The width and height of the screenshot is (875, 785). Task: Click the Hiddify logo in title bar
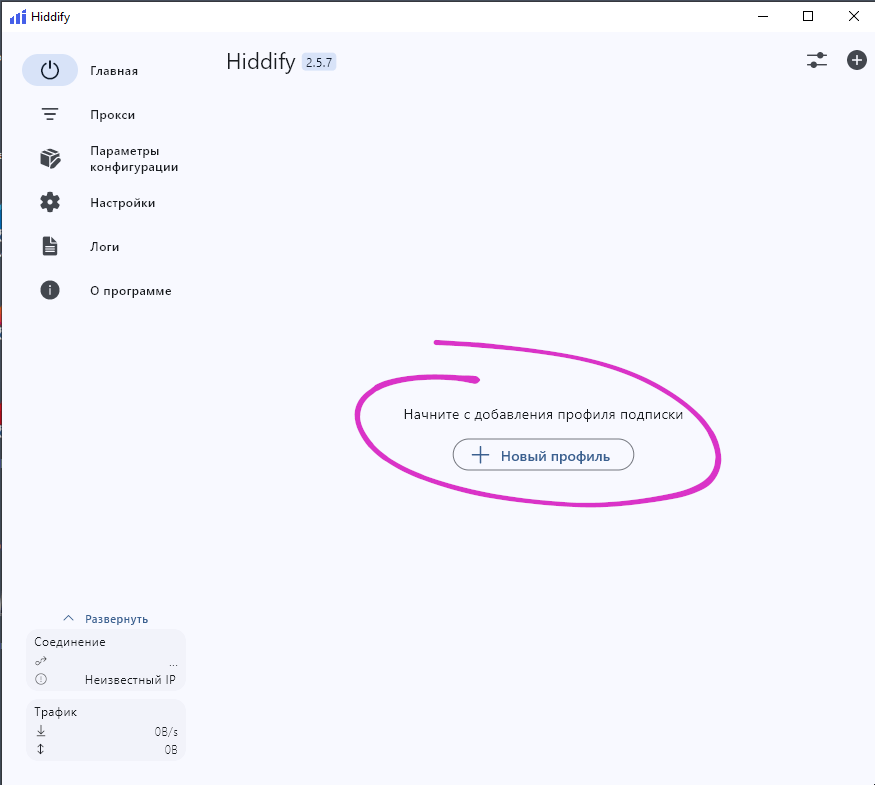pyautogui.click(x=17, y=16)
